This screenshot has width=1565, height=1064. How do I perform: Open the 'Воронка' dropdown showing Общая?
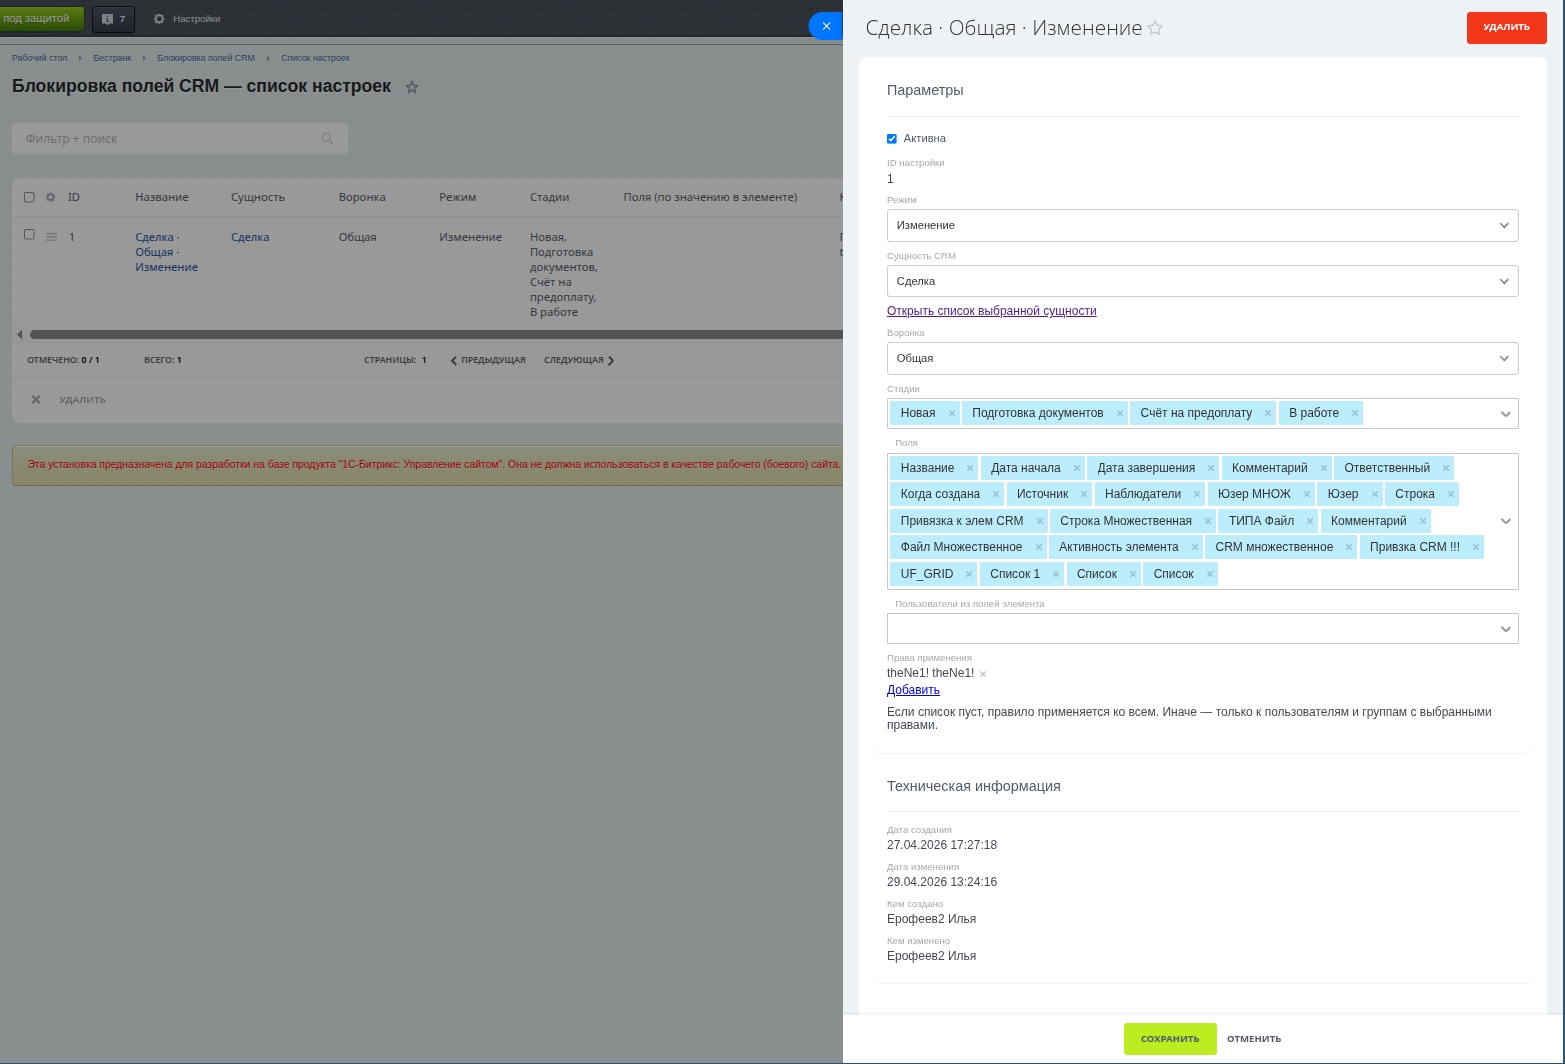click(1202, 358)
